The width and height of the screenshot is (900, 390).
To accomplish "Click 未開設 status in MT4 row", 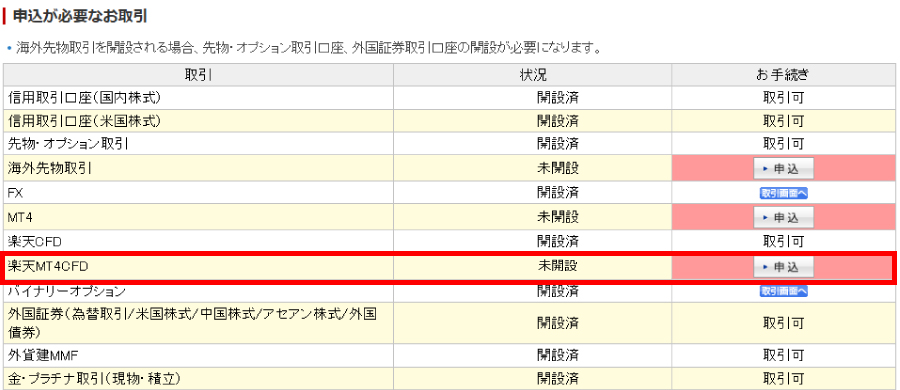I will coord(558,218).
